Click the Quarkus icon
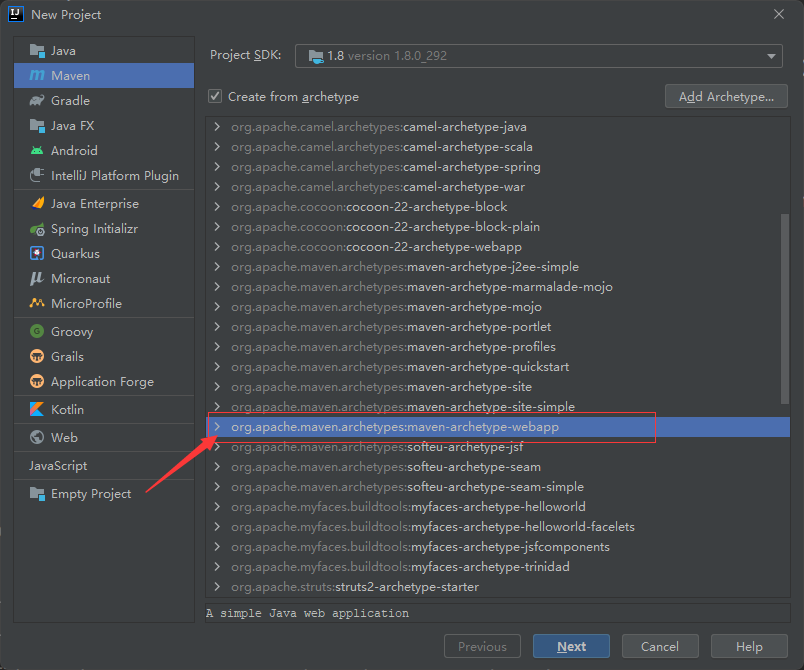The width and height of the screenshot is (804, 670). click(x=37, y=253)
